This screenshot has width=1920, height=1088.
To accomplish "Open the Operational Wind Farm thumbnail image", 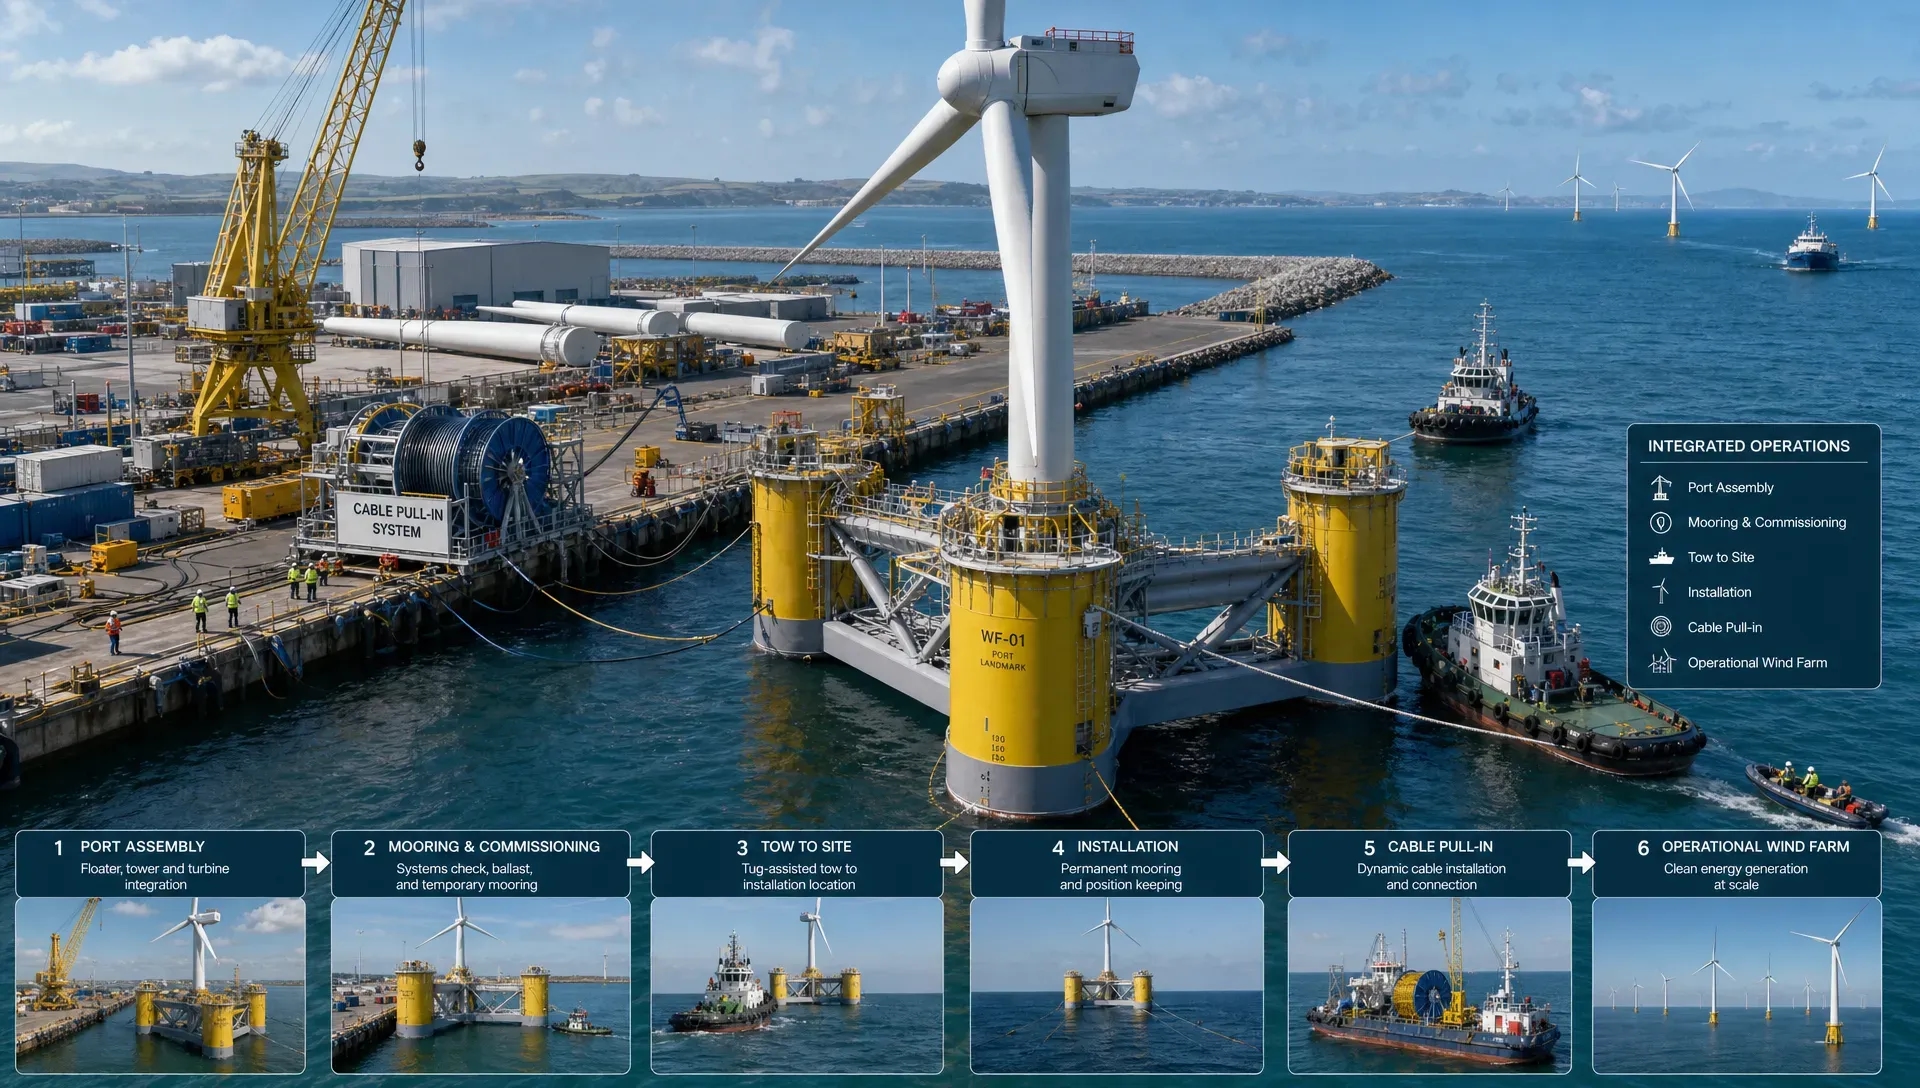I will click(x=1737, y=985).
